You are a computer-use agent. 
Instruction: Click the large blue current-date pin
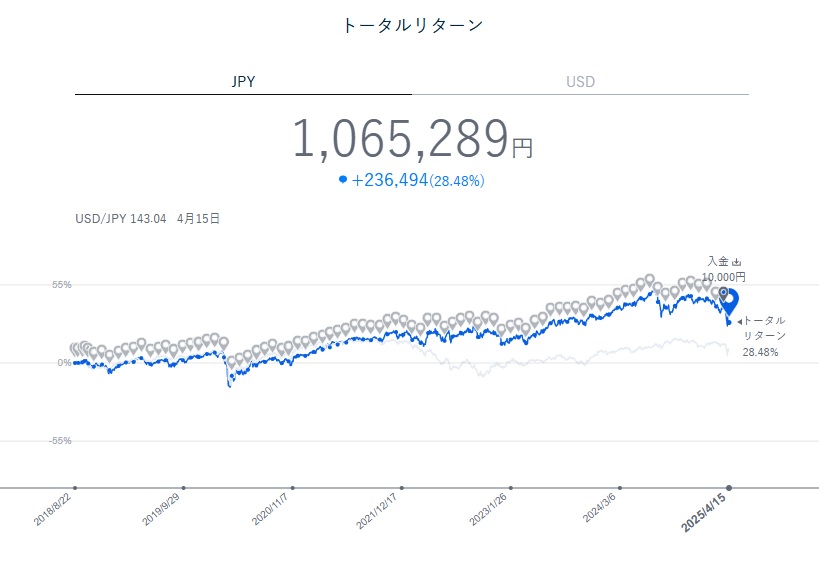730,301
